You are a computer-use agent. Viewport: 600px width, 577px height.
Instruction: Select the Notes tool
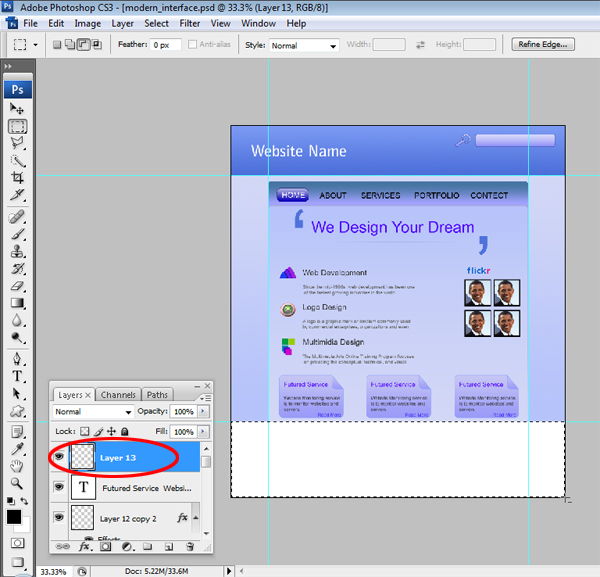coord(17,432)
